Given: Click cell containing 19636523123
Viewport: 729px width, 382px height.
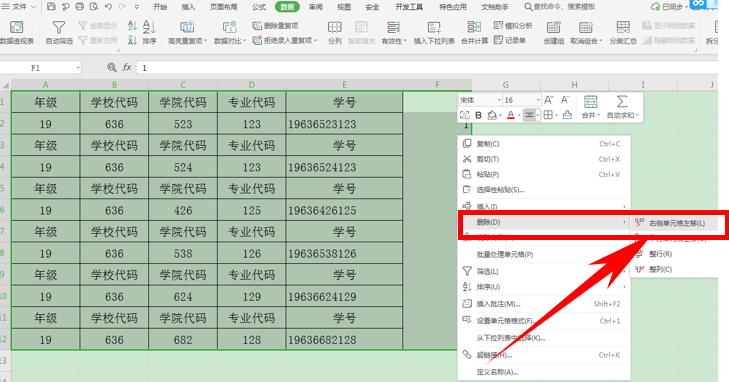Looking at the screenshot, I should 344,124.
